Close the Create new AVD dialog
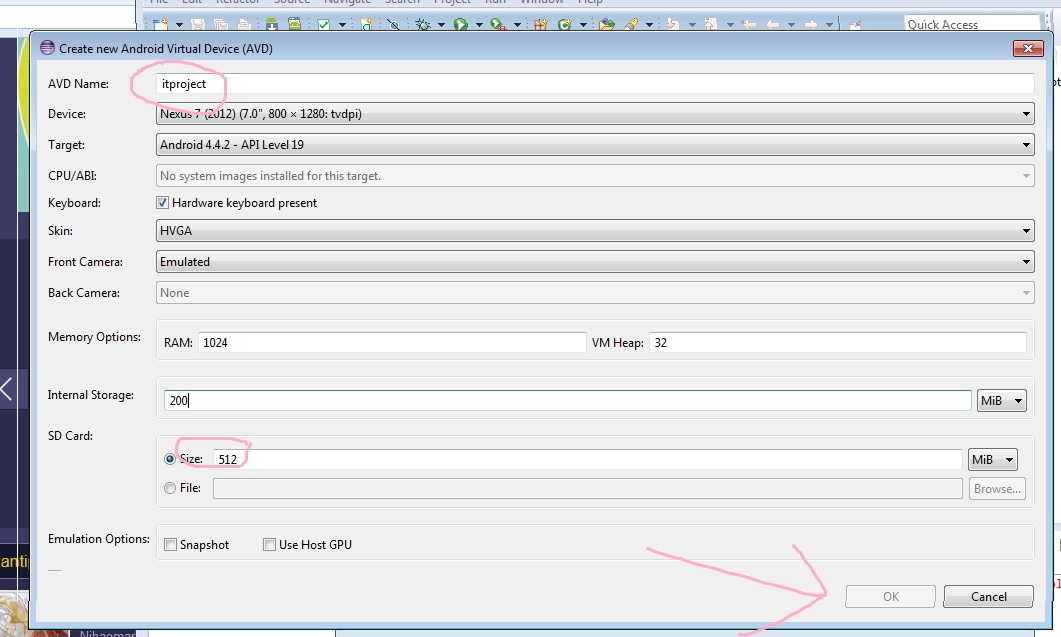This screenshot has width=1061, height=637. (1028, 48)
